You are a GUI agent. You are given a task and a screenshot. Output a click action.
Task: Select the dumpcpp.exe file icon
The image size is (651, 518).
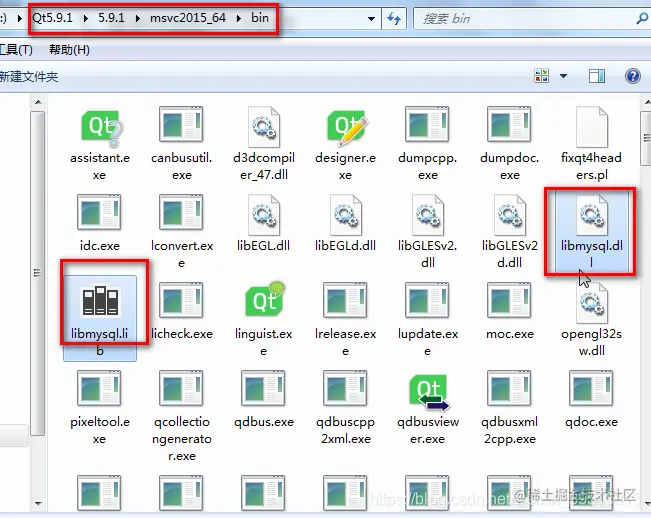pyautogui.click(x=427, y=125)
